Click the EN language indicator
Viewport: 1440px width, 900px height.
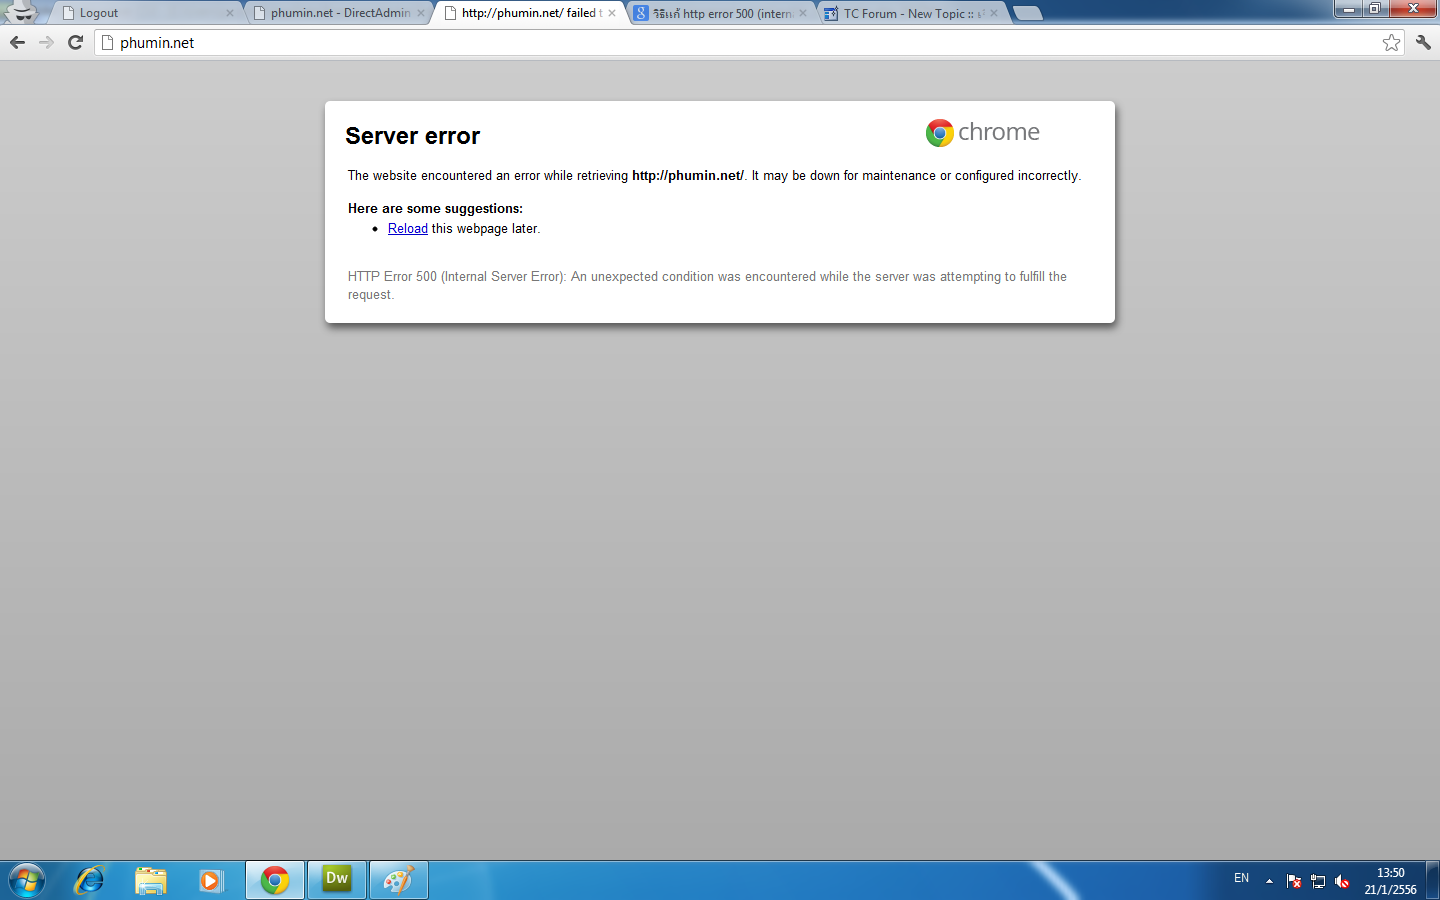(x=1241, y=878)
